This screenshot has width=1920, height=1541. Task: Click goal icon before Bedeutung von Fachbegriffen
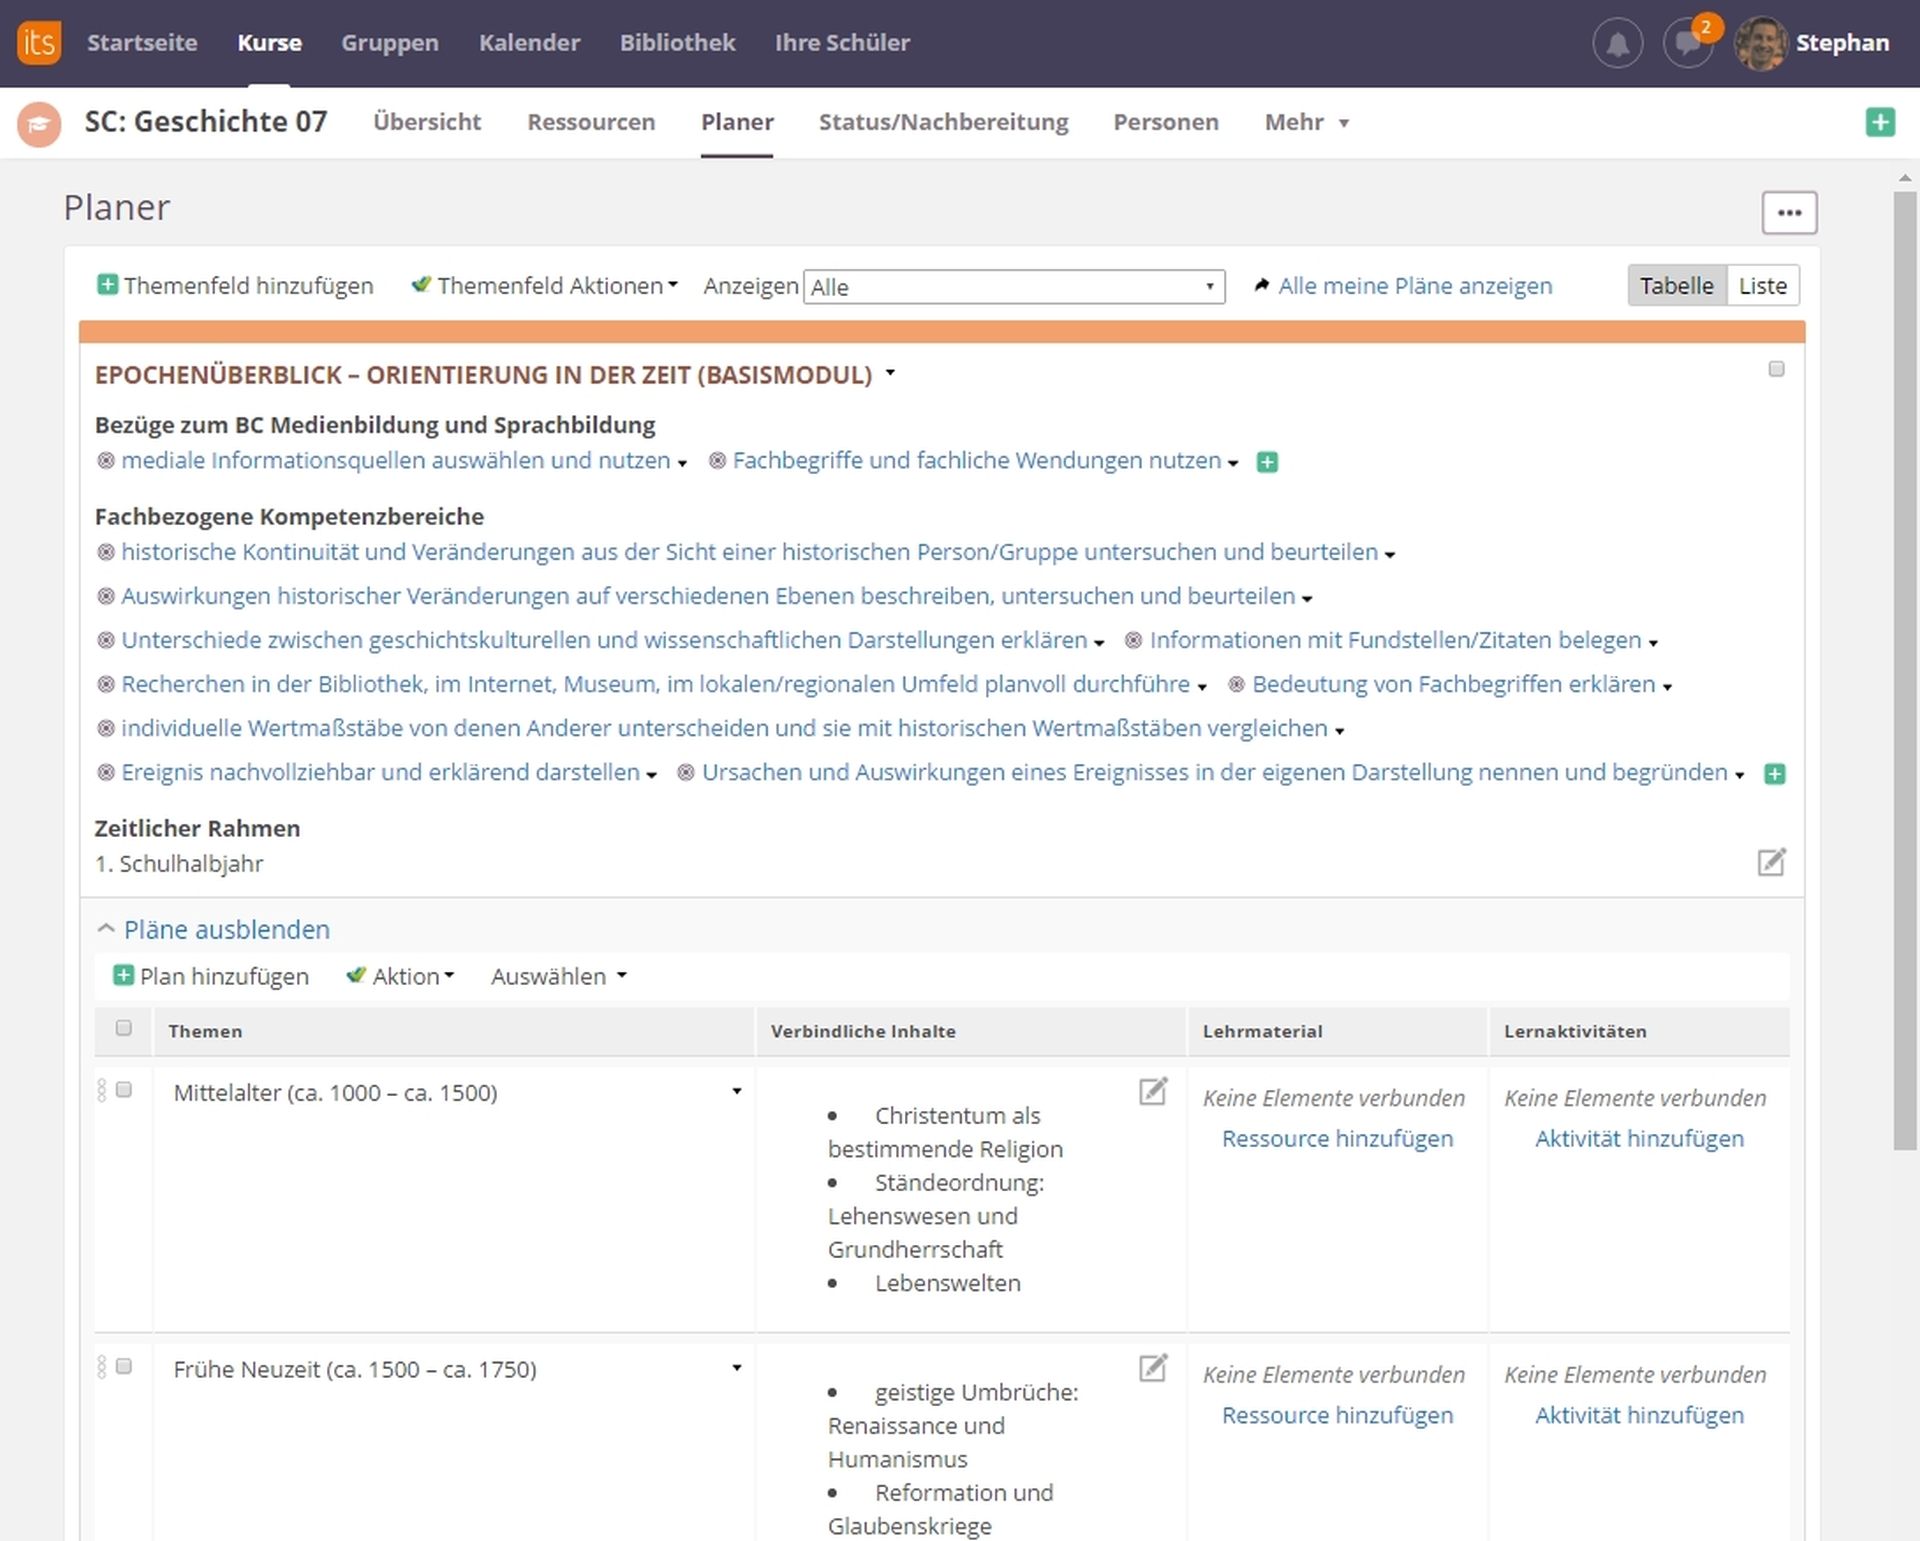coord(1237,685)
